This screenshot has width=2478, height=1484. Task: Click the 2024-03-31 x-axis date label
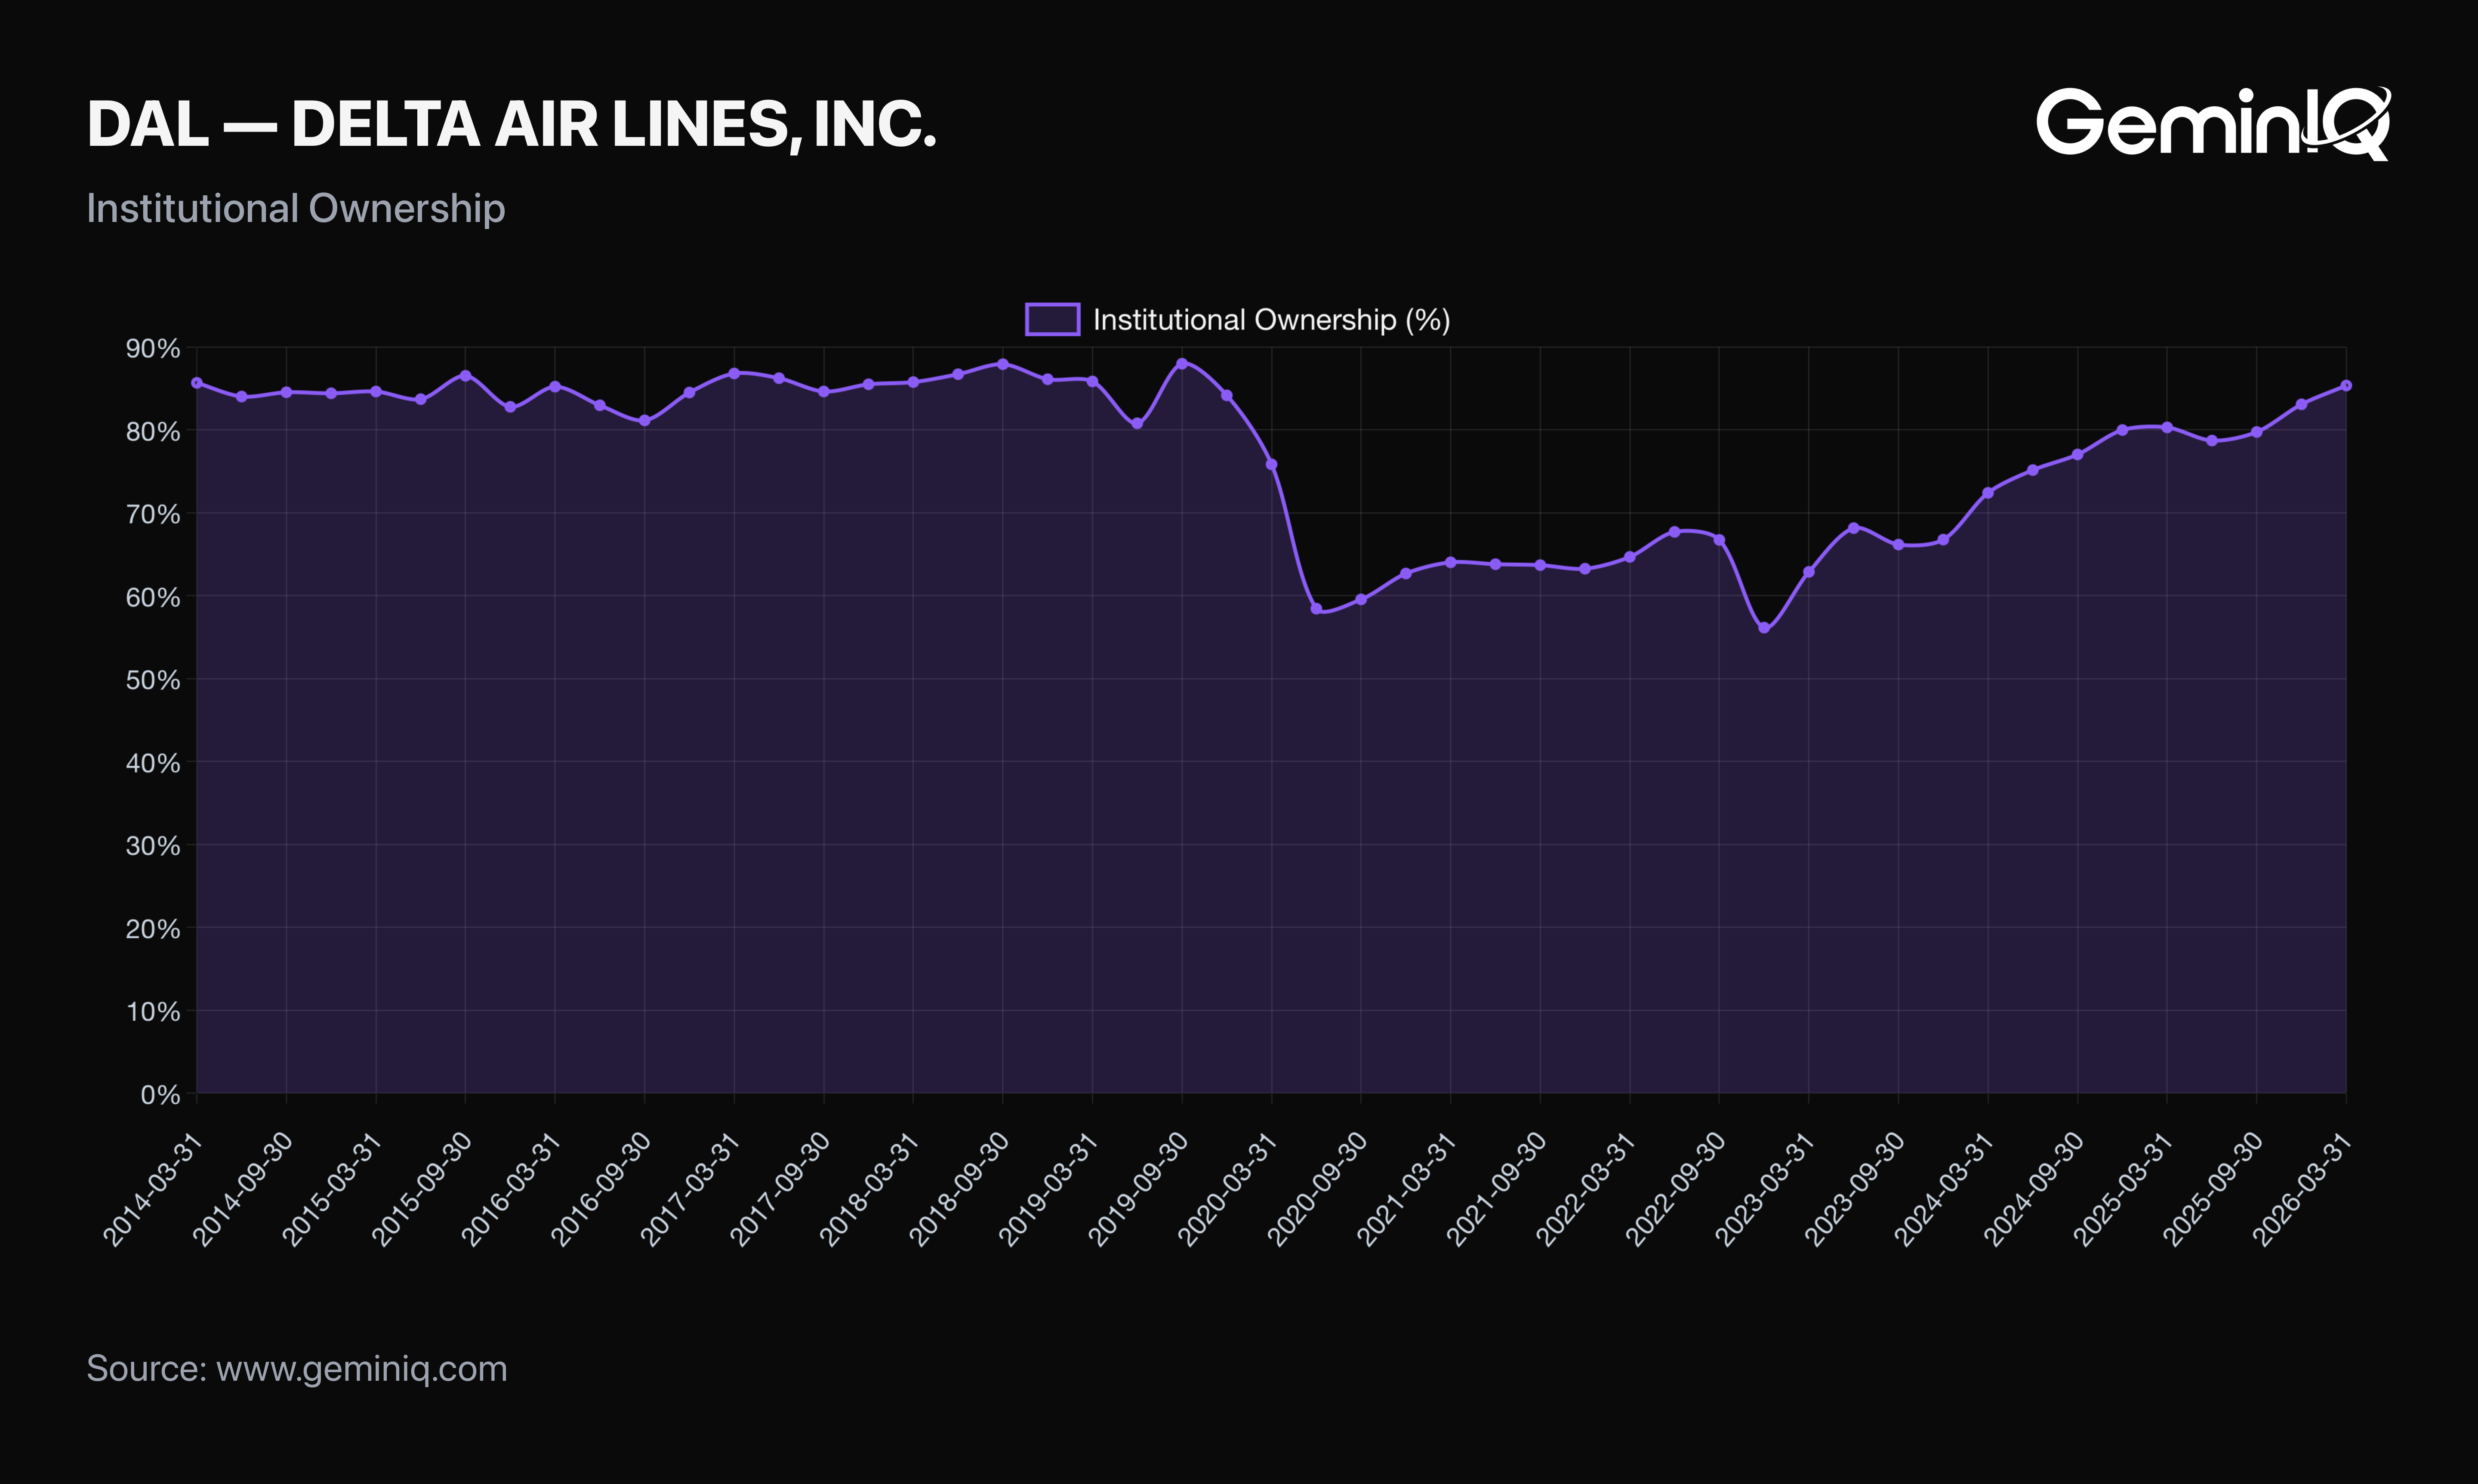point(1945,1189)
